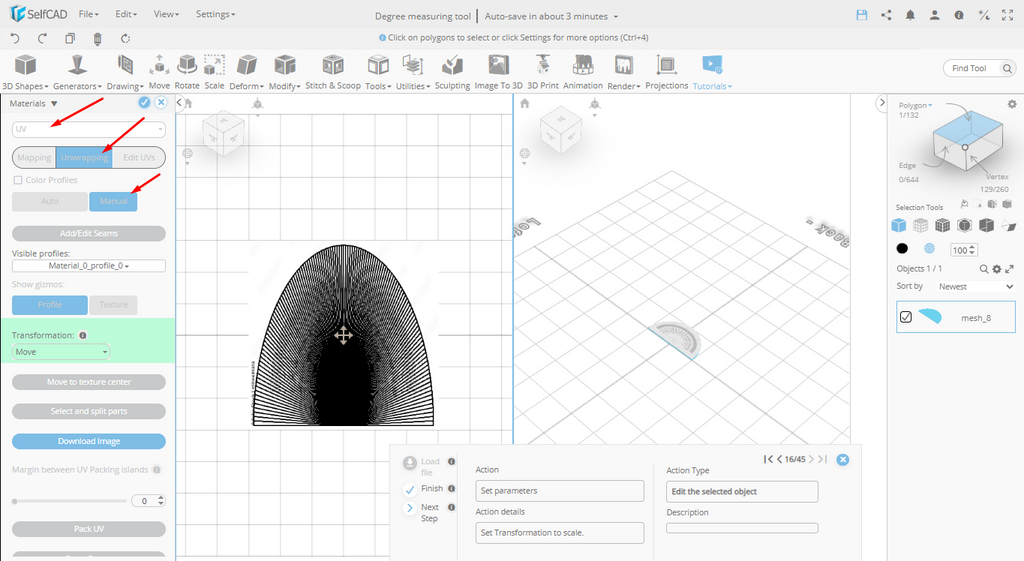This screenshot has width=1024, height=561.
Task: Open the Modify tool
Action: tap(285, 72)
